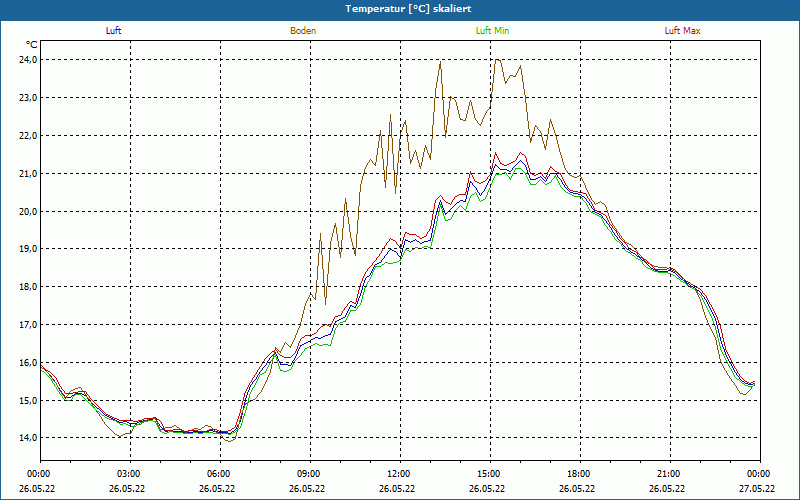Click the brown Boden legend label
Image resolution: width=800 pixels, height=500 pixels.
click(303, 31)
